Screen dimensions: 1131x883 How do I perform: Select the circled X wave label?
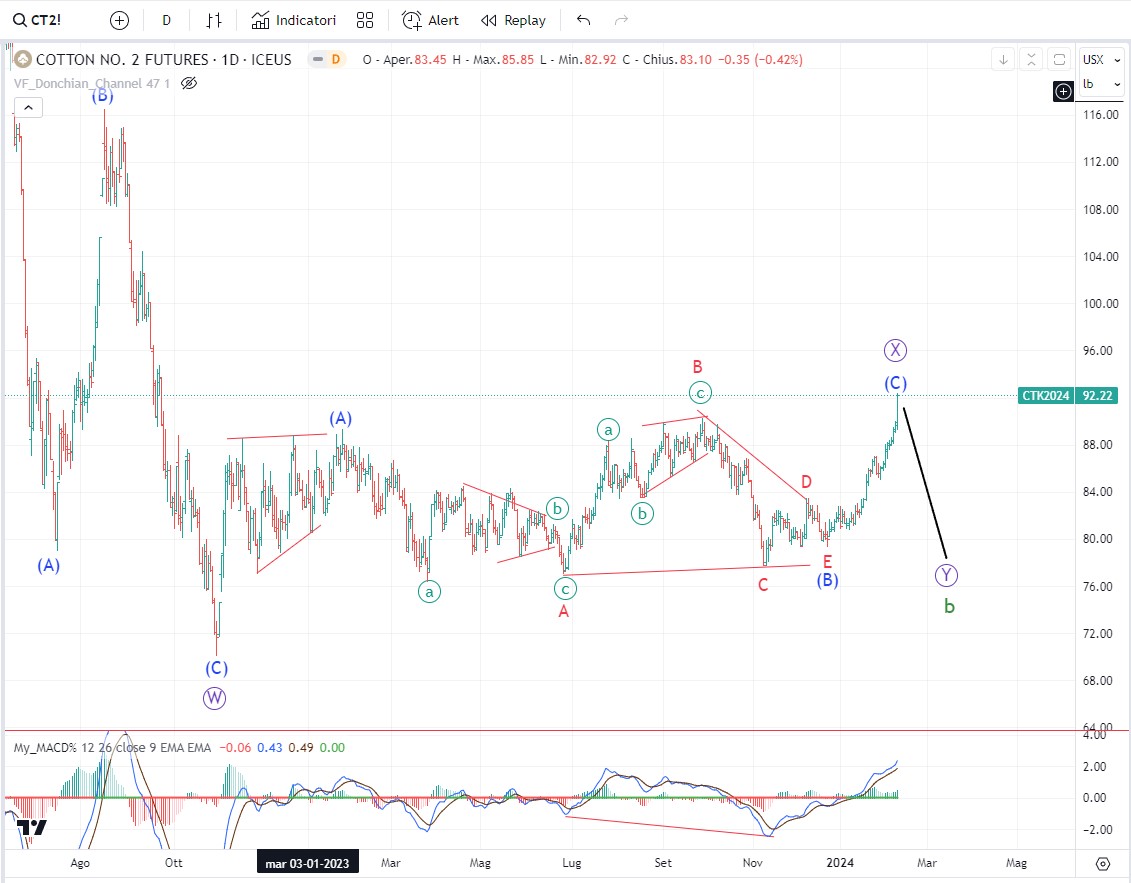(895, 351)
